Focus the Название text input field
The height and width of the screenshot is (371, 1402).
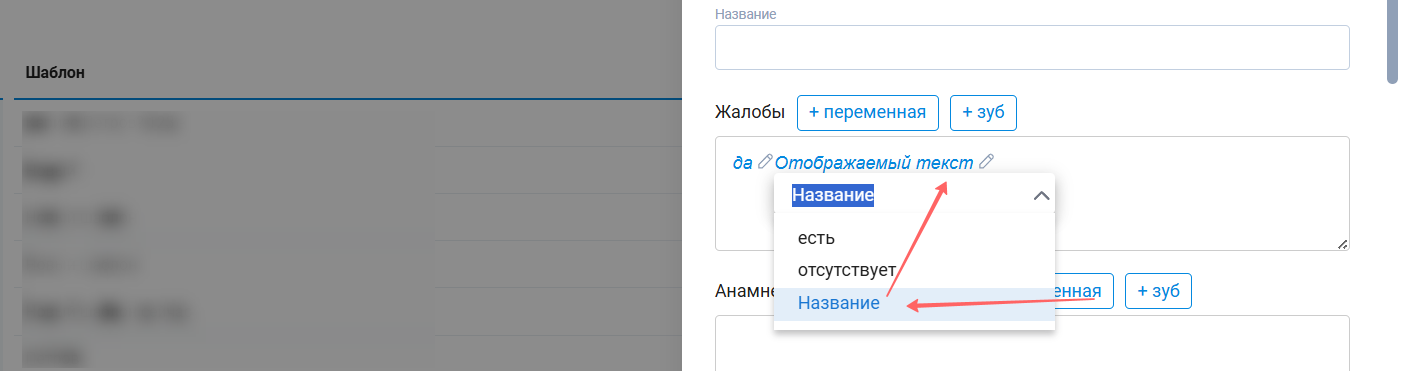(x=1032, y=47)
